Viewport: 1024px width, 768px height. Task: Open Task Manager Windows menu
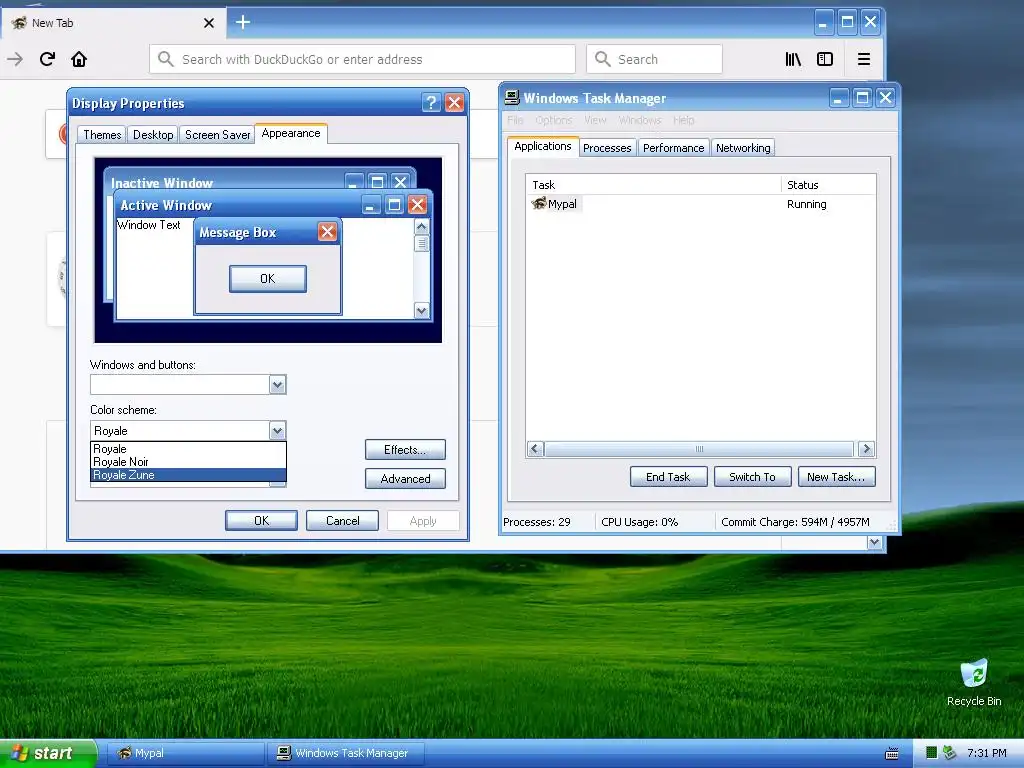click(x=640, y=120)
